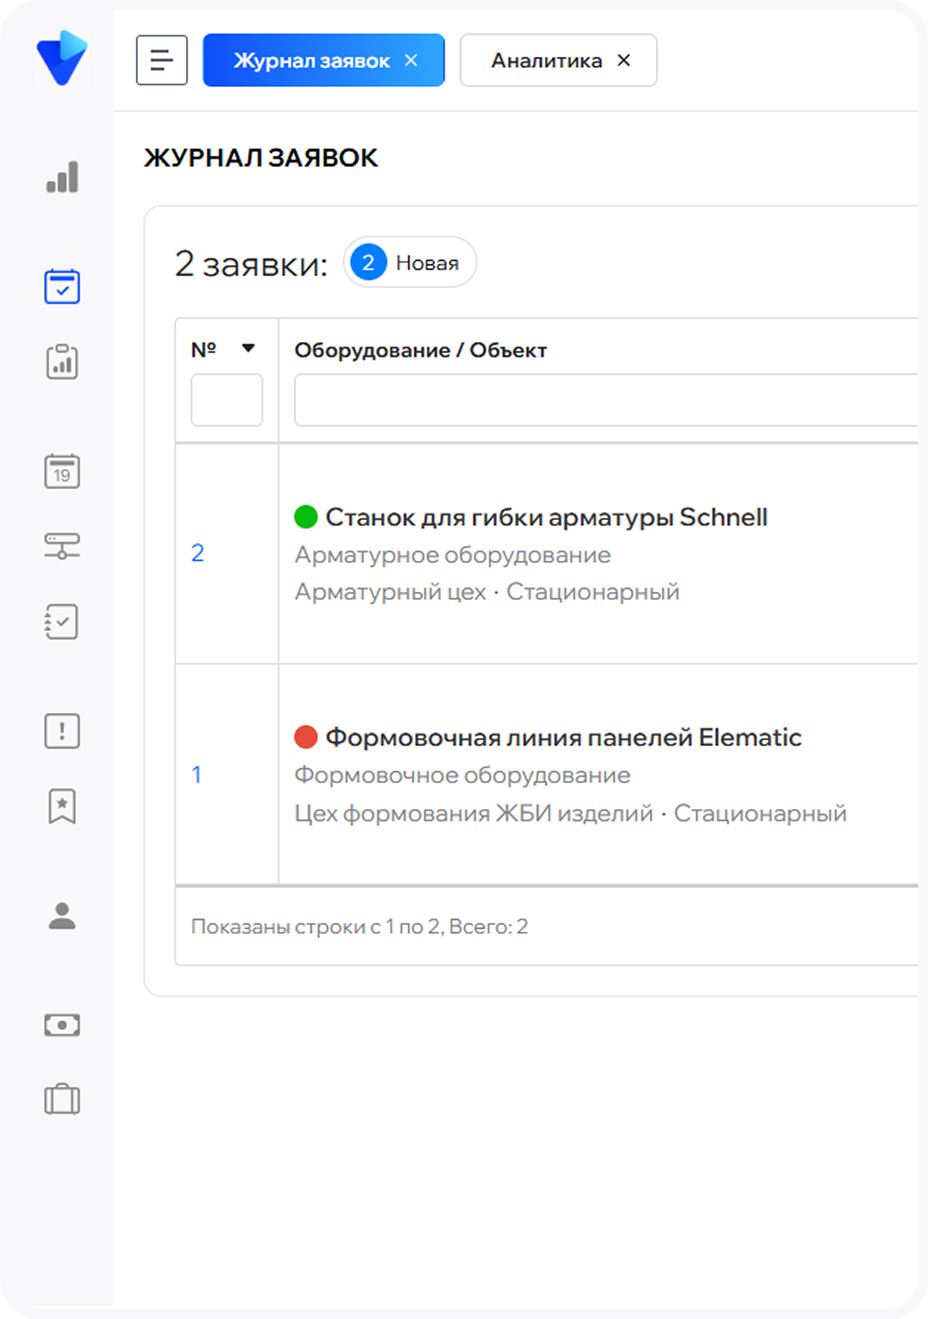Open request number 1 link
The width and height of the screenshot is (928, 1319).
tap(197, 775)
